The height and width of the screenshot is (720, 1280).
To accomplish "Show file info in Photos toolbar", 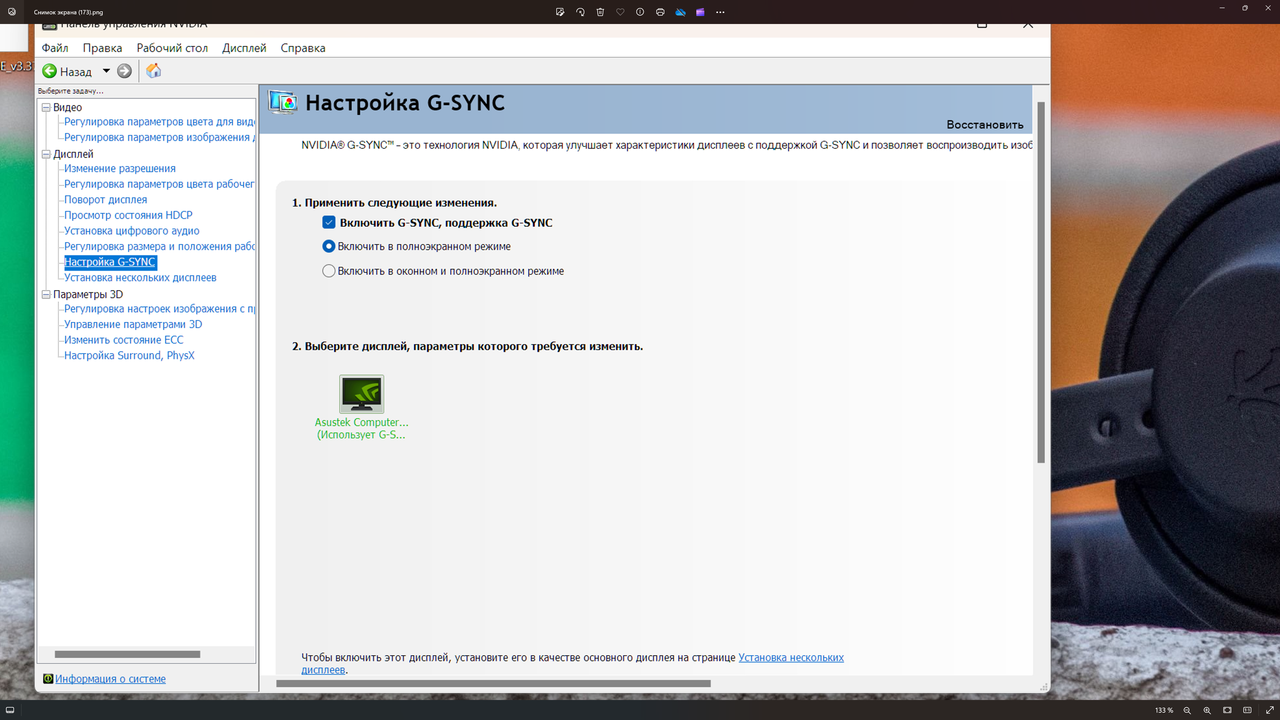I will point(640,11).
